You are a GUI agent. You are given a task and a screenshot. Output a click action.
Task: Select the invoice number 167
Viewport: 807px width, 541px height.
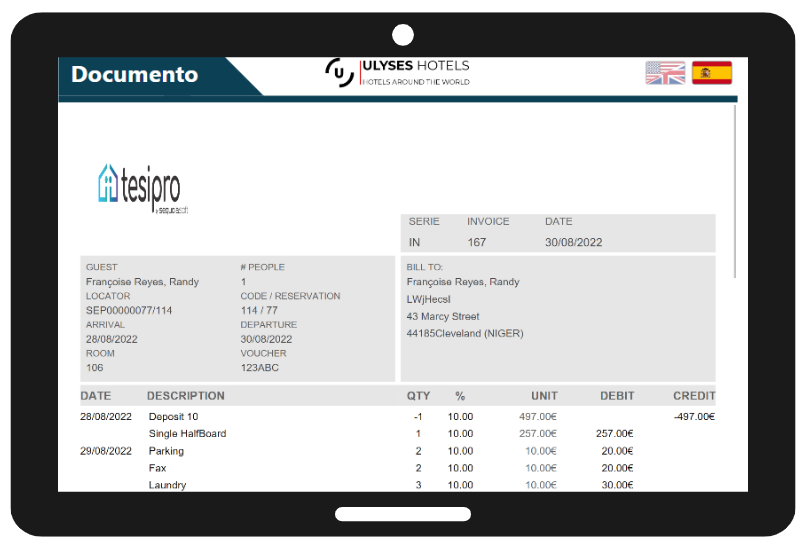(x=477, y=242)
